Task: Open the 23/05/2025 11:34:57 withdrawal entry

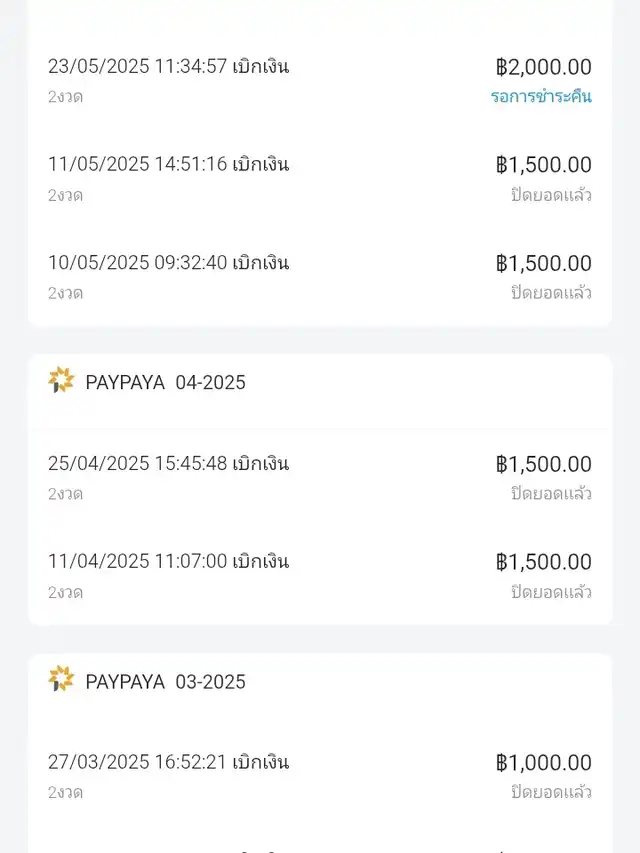Action: pos(168,67)
